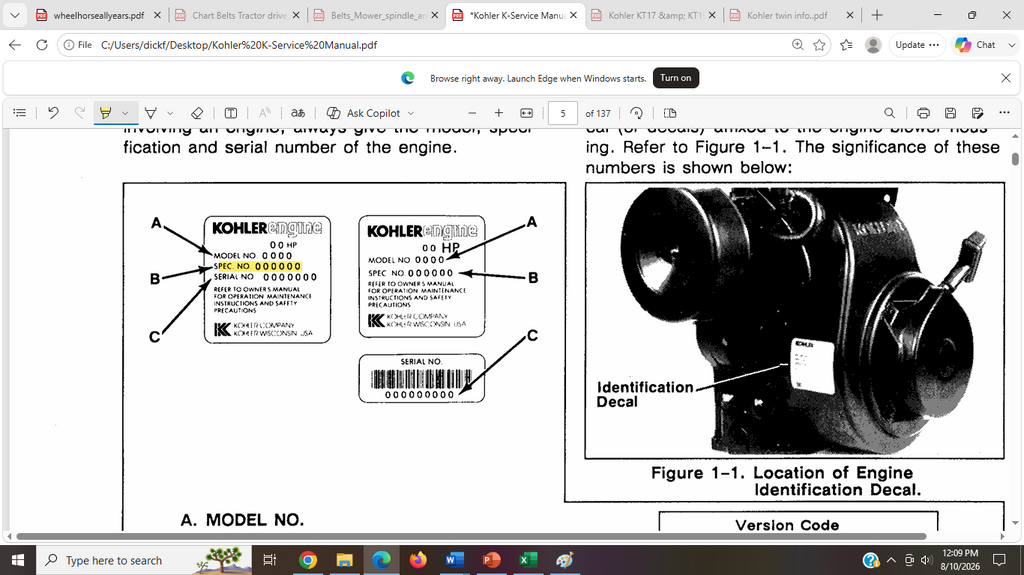The width and height of the screenshot is (1024, 575).
Task: Click the File info icon in address bar
Action: pos(78,45)
